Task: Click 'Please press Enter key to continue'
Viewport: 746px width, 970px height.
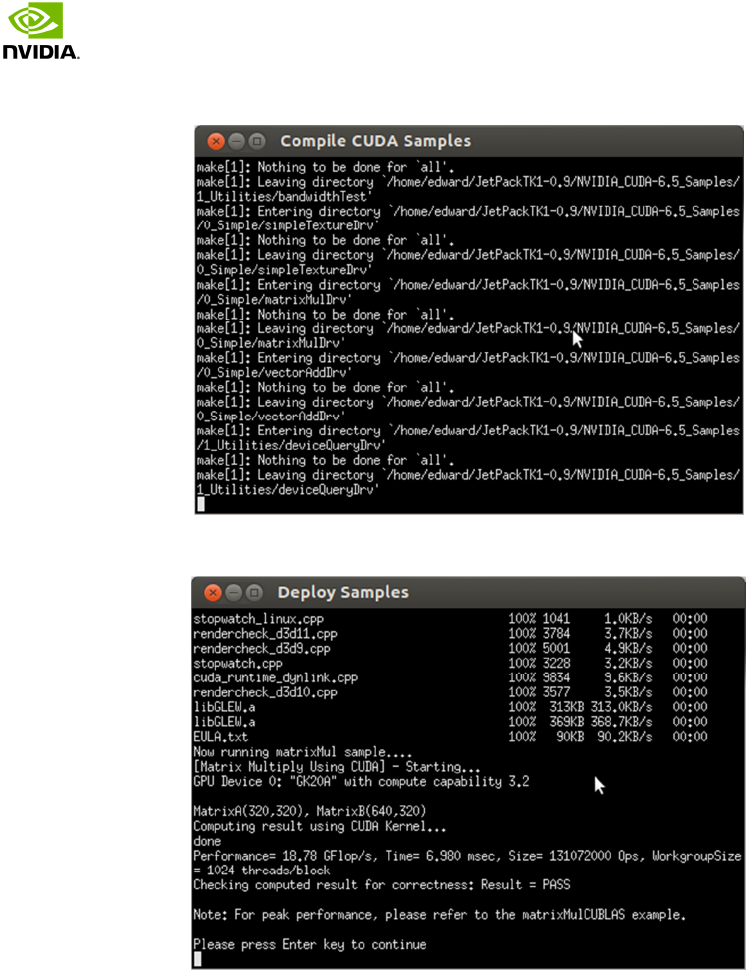Action: [309, 945]
